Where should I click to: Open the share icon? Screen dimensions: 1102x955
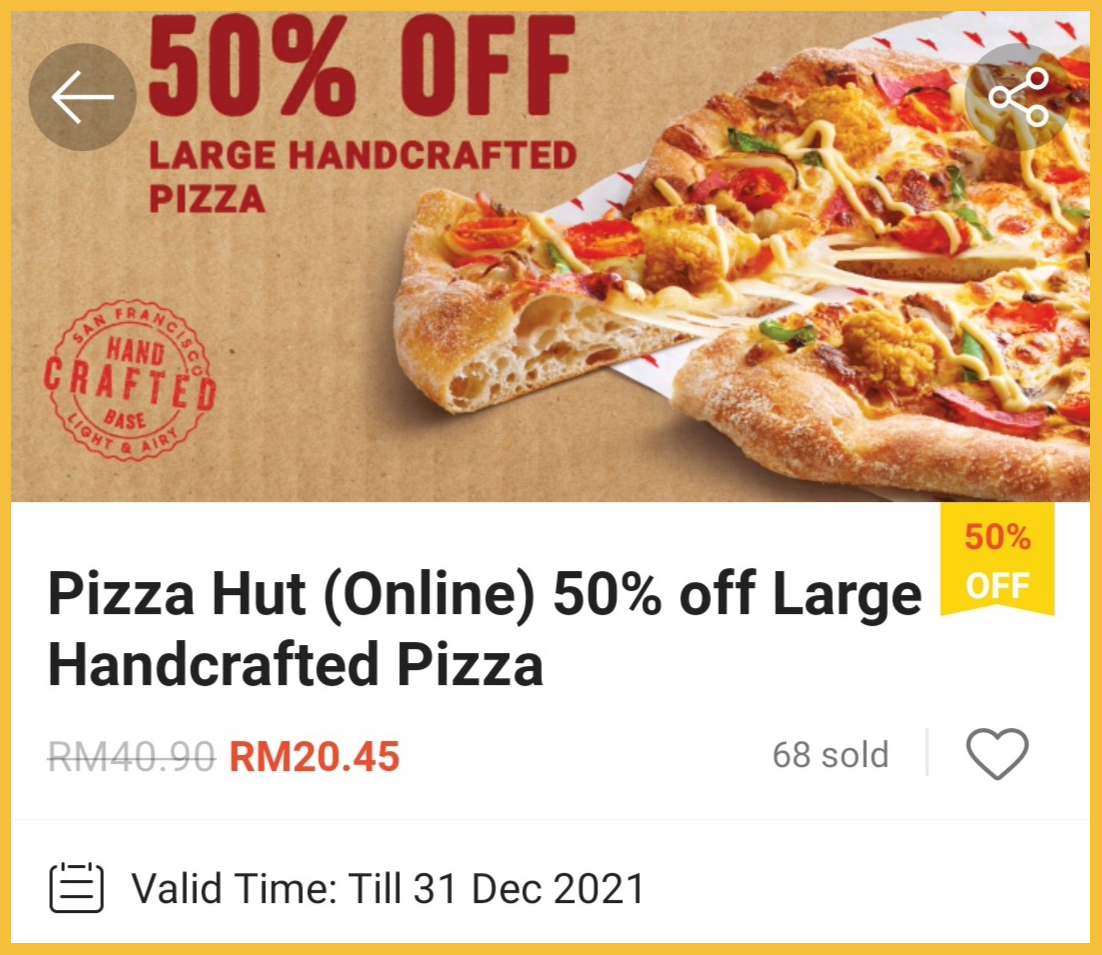1018,97
